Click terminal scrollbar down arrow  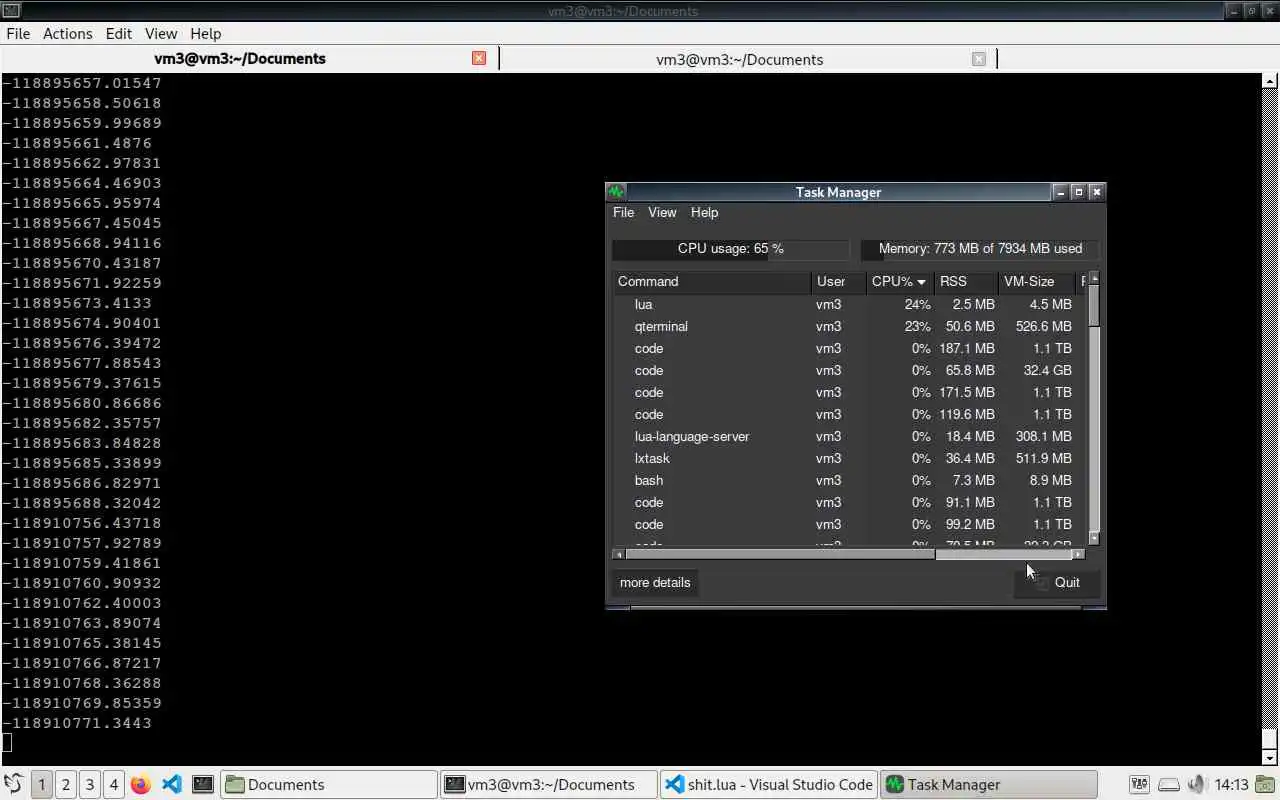coord(1271,757)
